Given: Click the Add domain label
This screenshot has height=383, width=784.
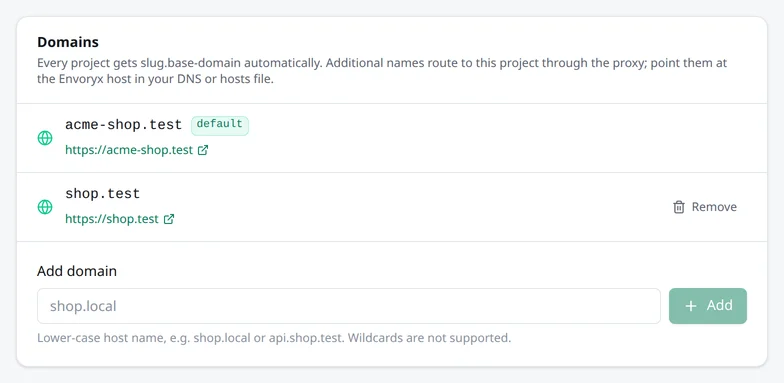Looking at the screenshot, I should 77,271.
